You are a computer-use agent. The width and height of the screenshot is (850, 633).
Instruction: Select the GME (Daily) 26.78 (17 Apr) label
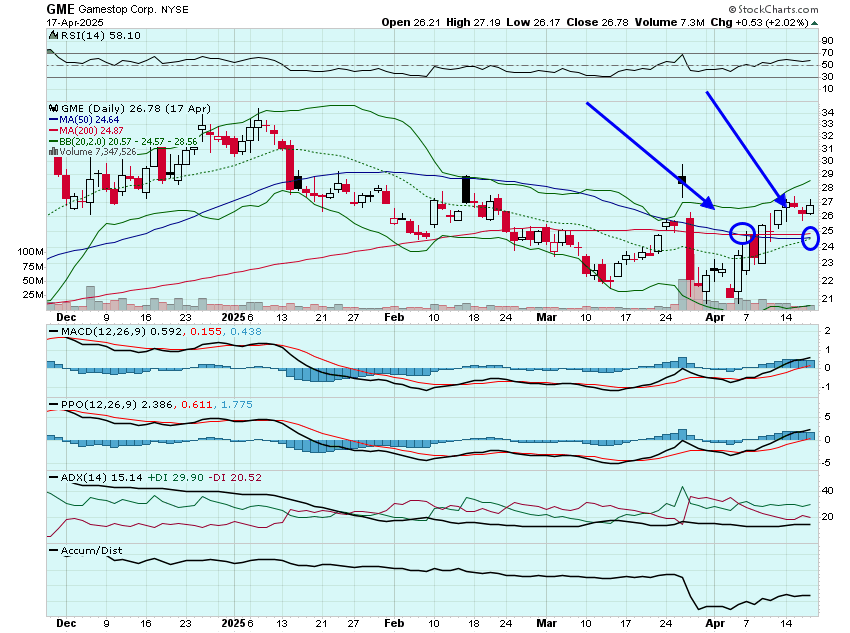[x=136, y=108]
